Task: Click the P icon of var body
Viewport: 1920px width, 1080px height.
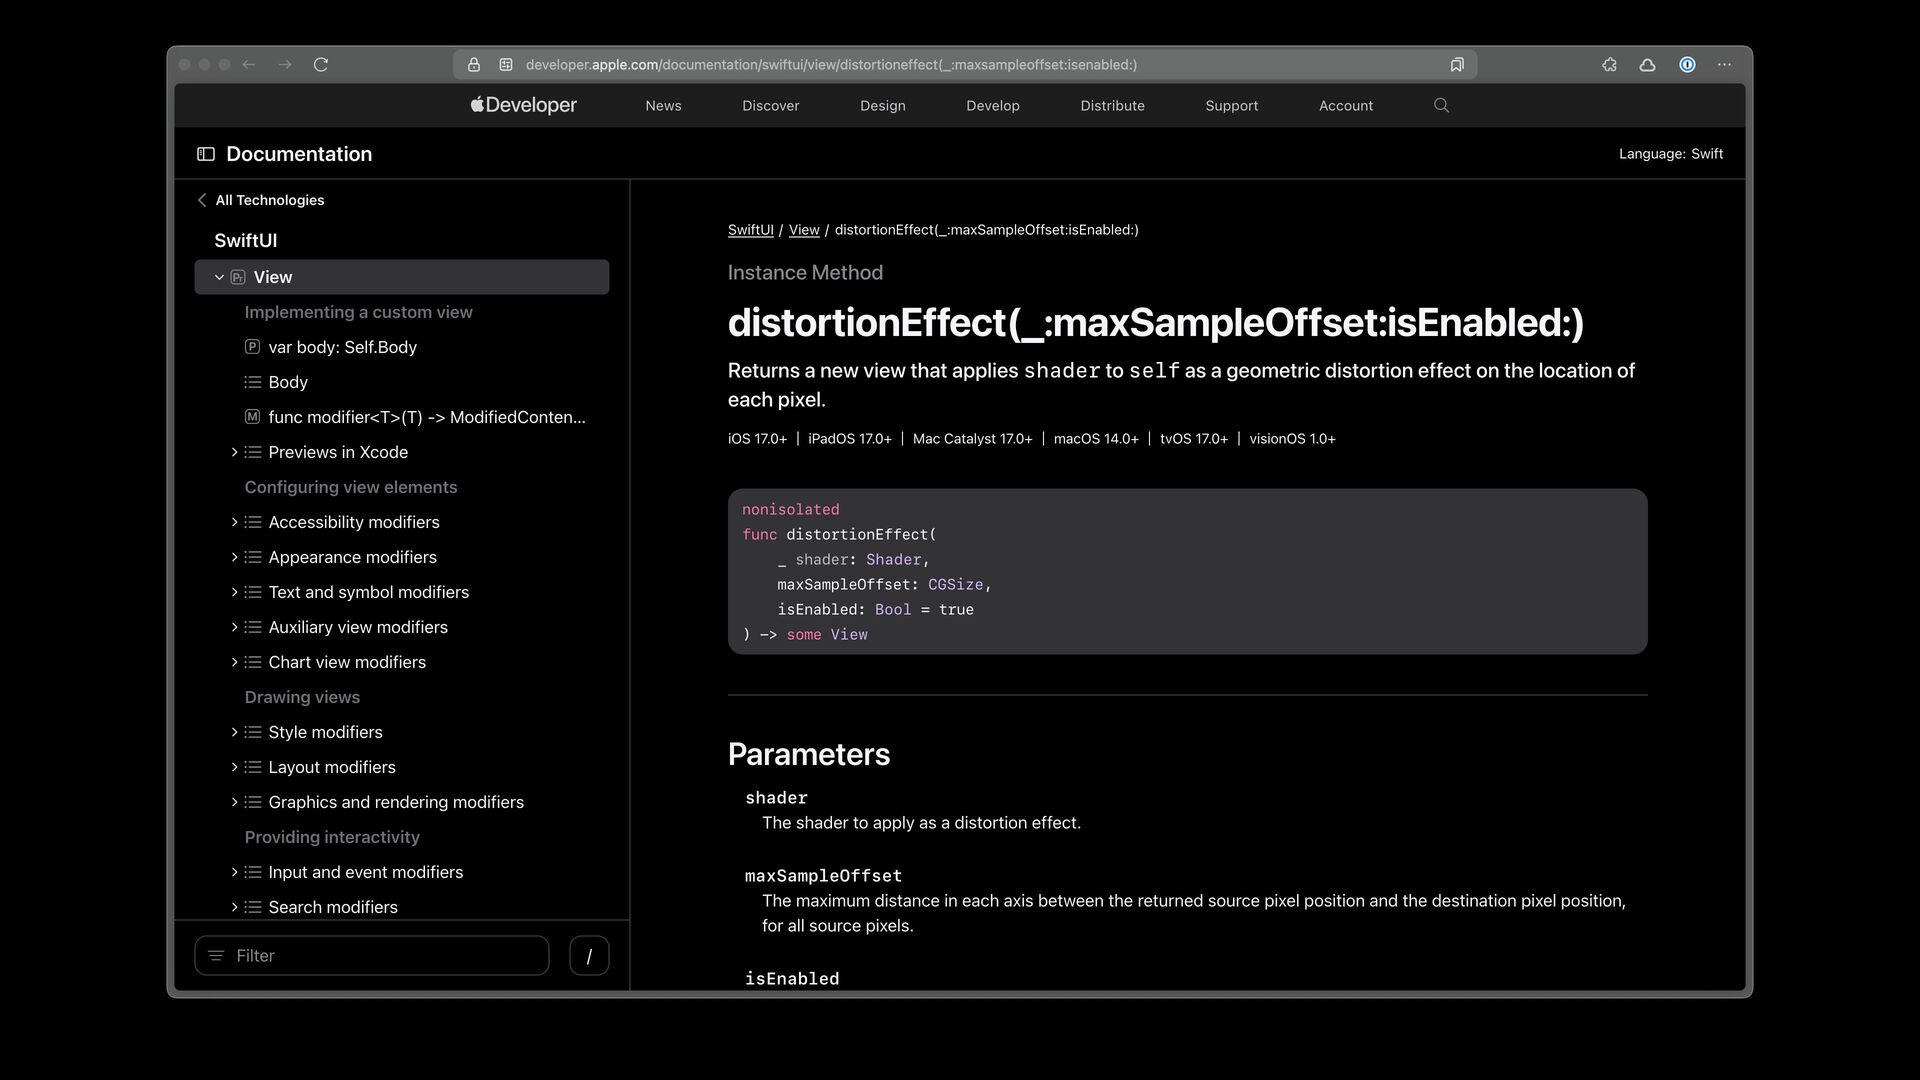Action: coord(252,347)
